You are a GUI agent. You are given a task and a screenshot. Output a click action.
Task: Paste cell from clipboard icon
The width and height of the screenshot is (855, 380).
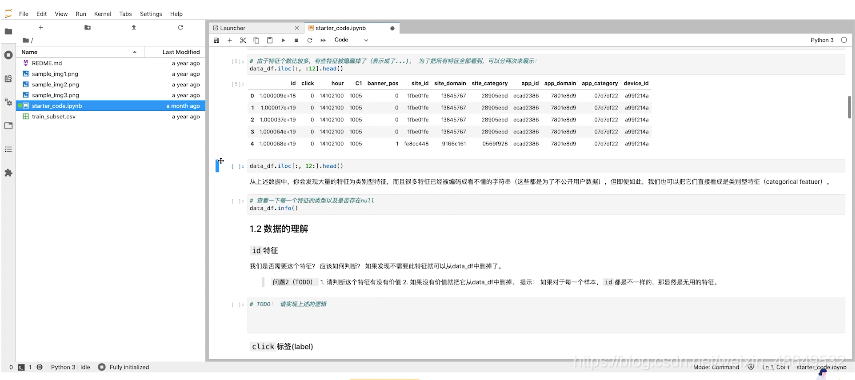coord(269,40)
